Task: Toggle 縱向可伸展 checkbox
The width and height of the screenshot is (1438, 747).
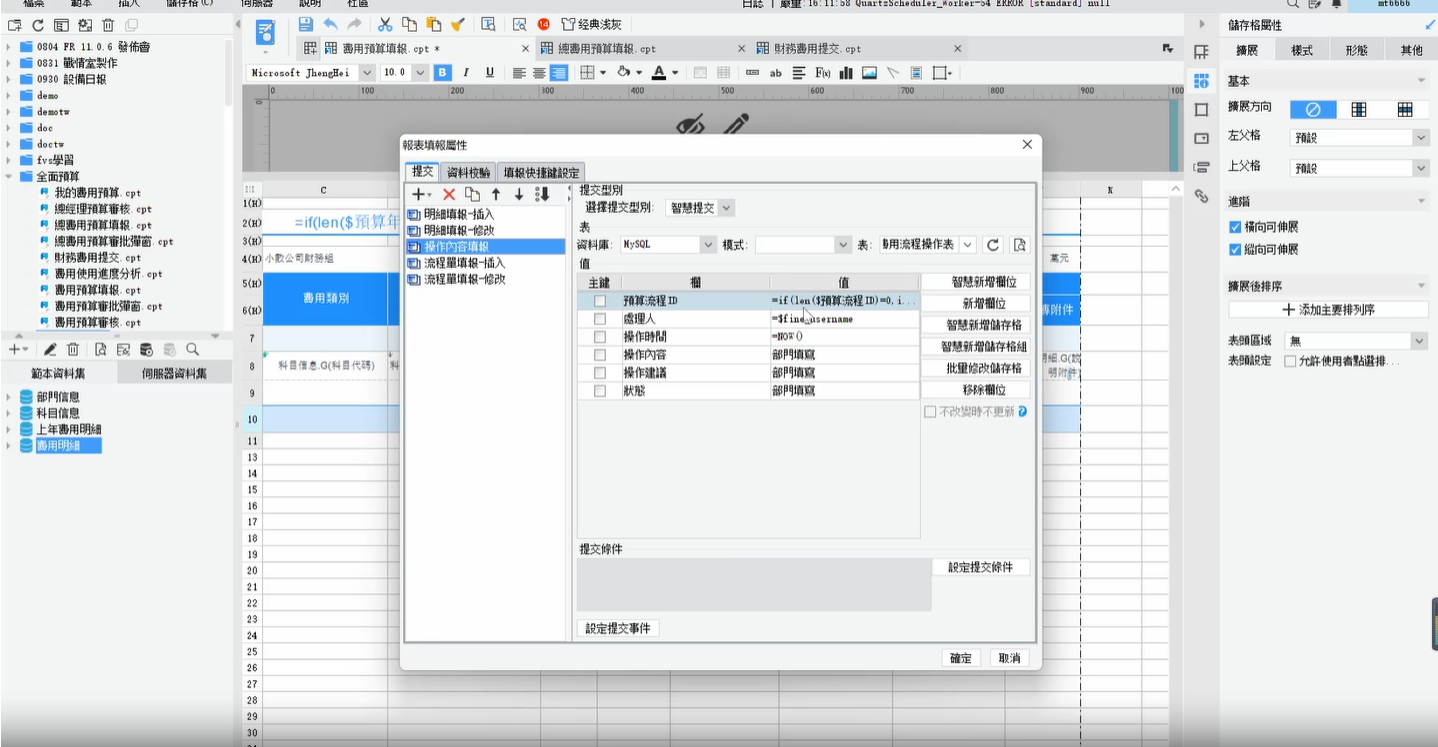Action: pos(1236,249)
